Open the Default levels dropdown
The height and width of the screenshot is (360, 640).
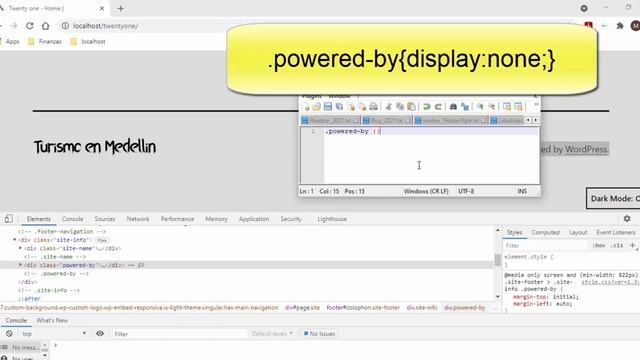coord(272,333)
